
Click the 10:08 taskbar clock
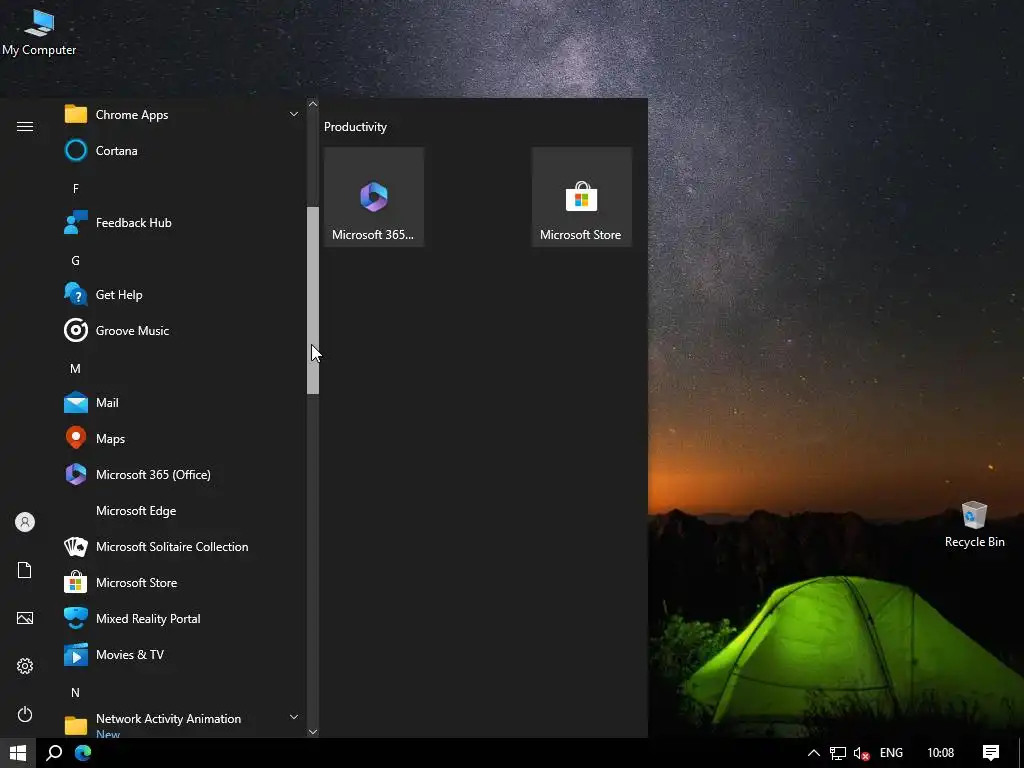click(x=940, y=753)
